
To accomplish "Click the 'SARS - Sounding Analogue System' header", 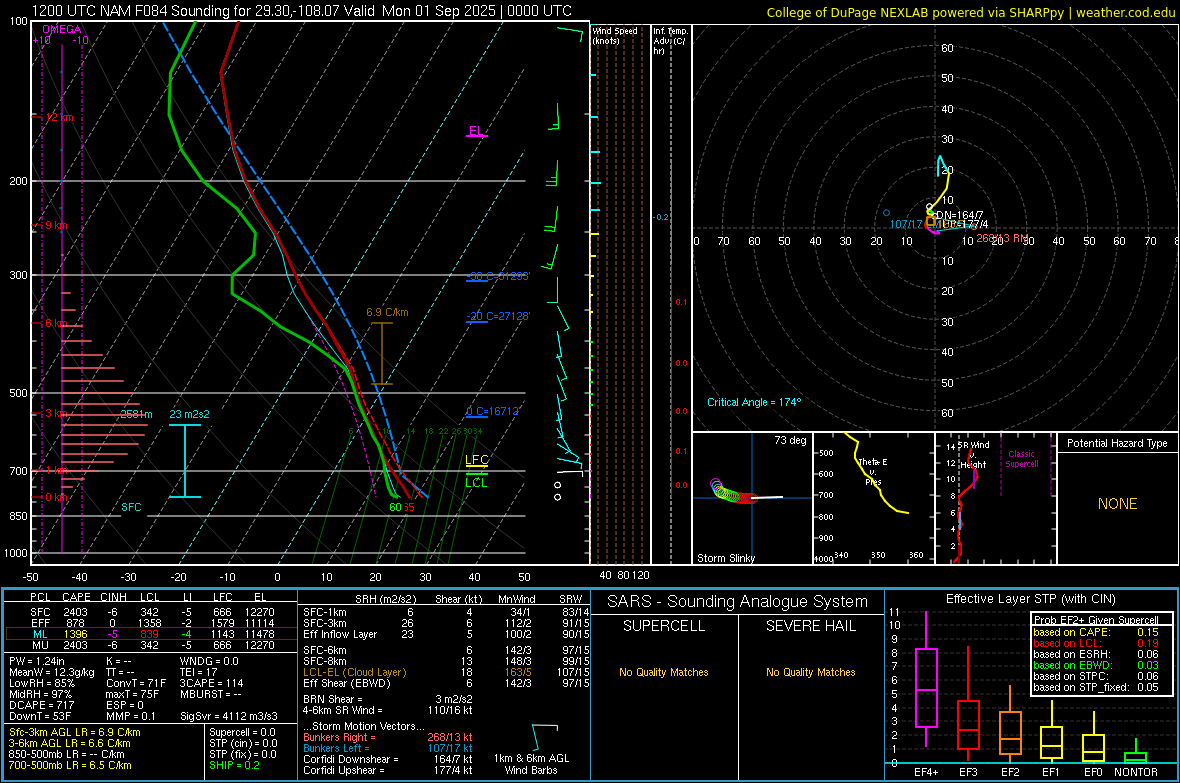I will pyautogui.click(x=738, y=602).
